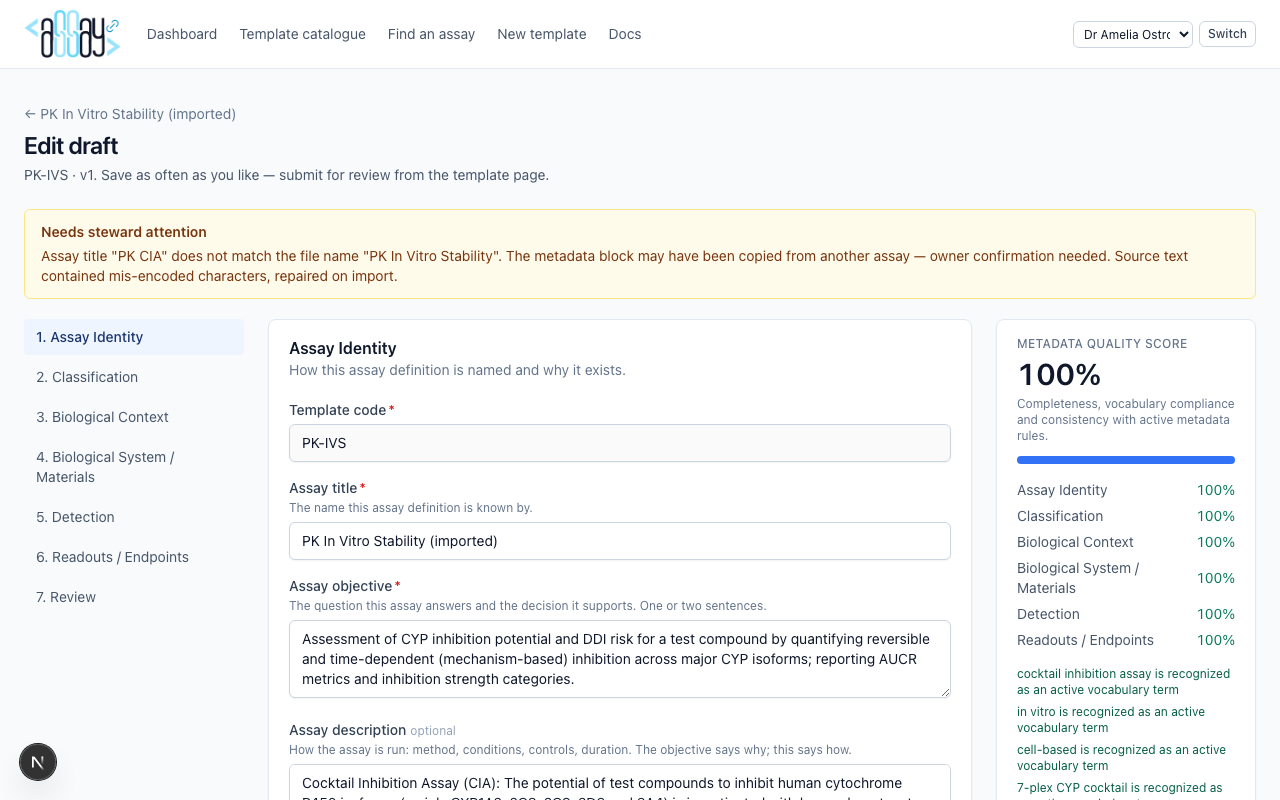Viewport: 1280px width, 800px height.
Task: Click the 'Assay Identity' score row
Action: coord(1126,490)
